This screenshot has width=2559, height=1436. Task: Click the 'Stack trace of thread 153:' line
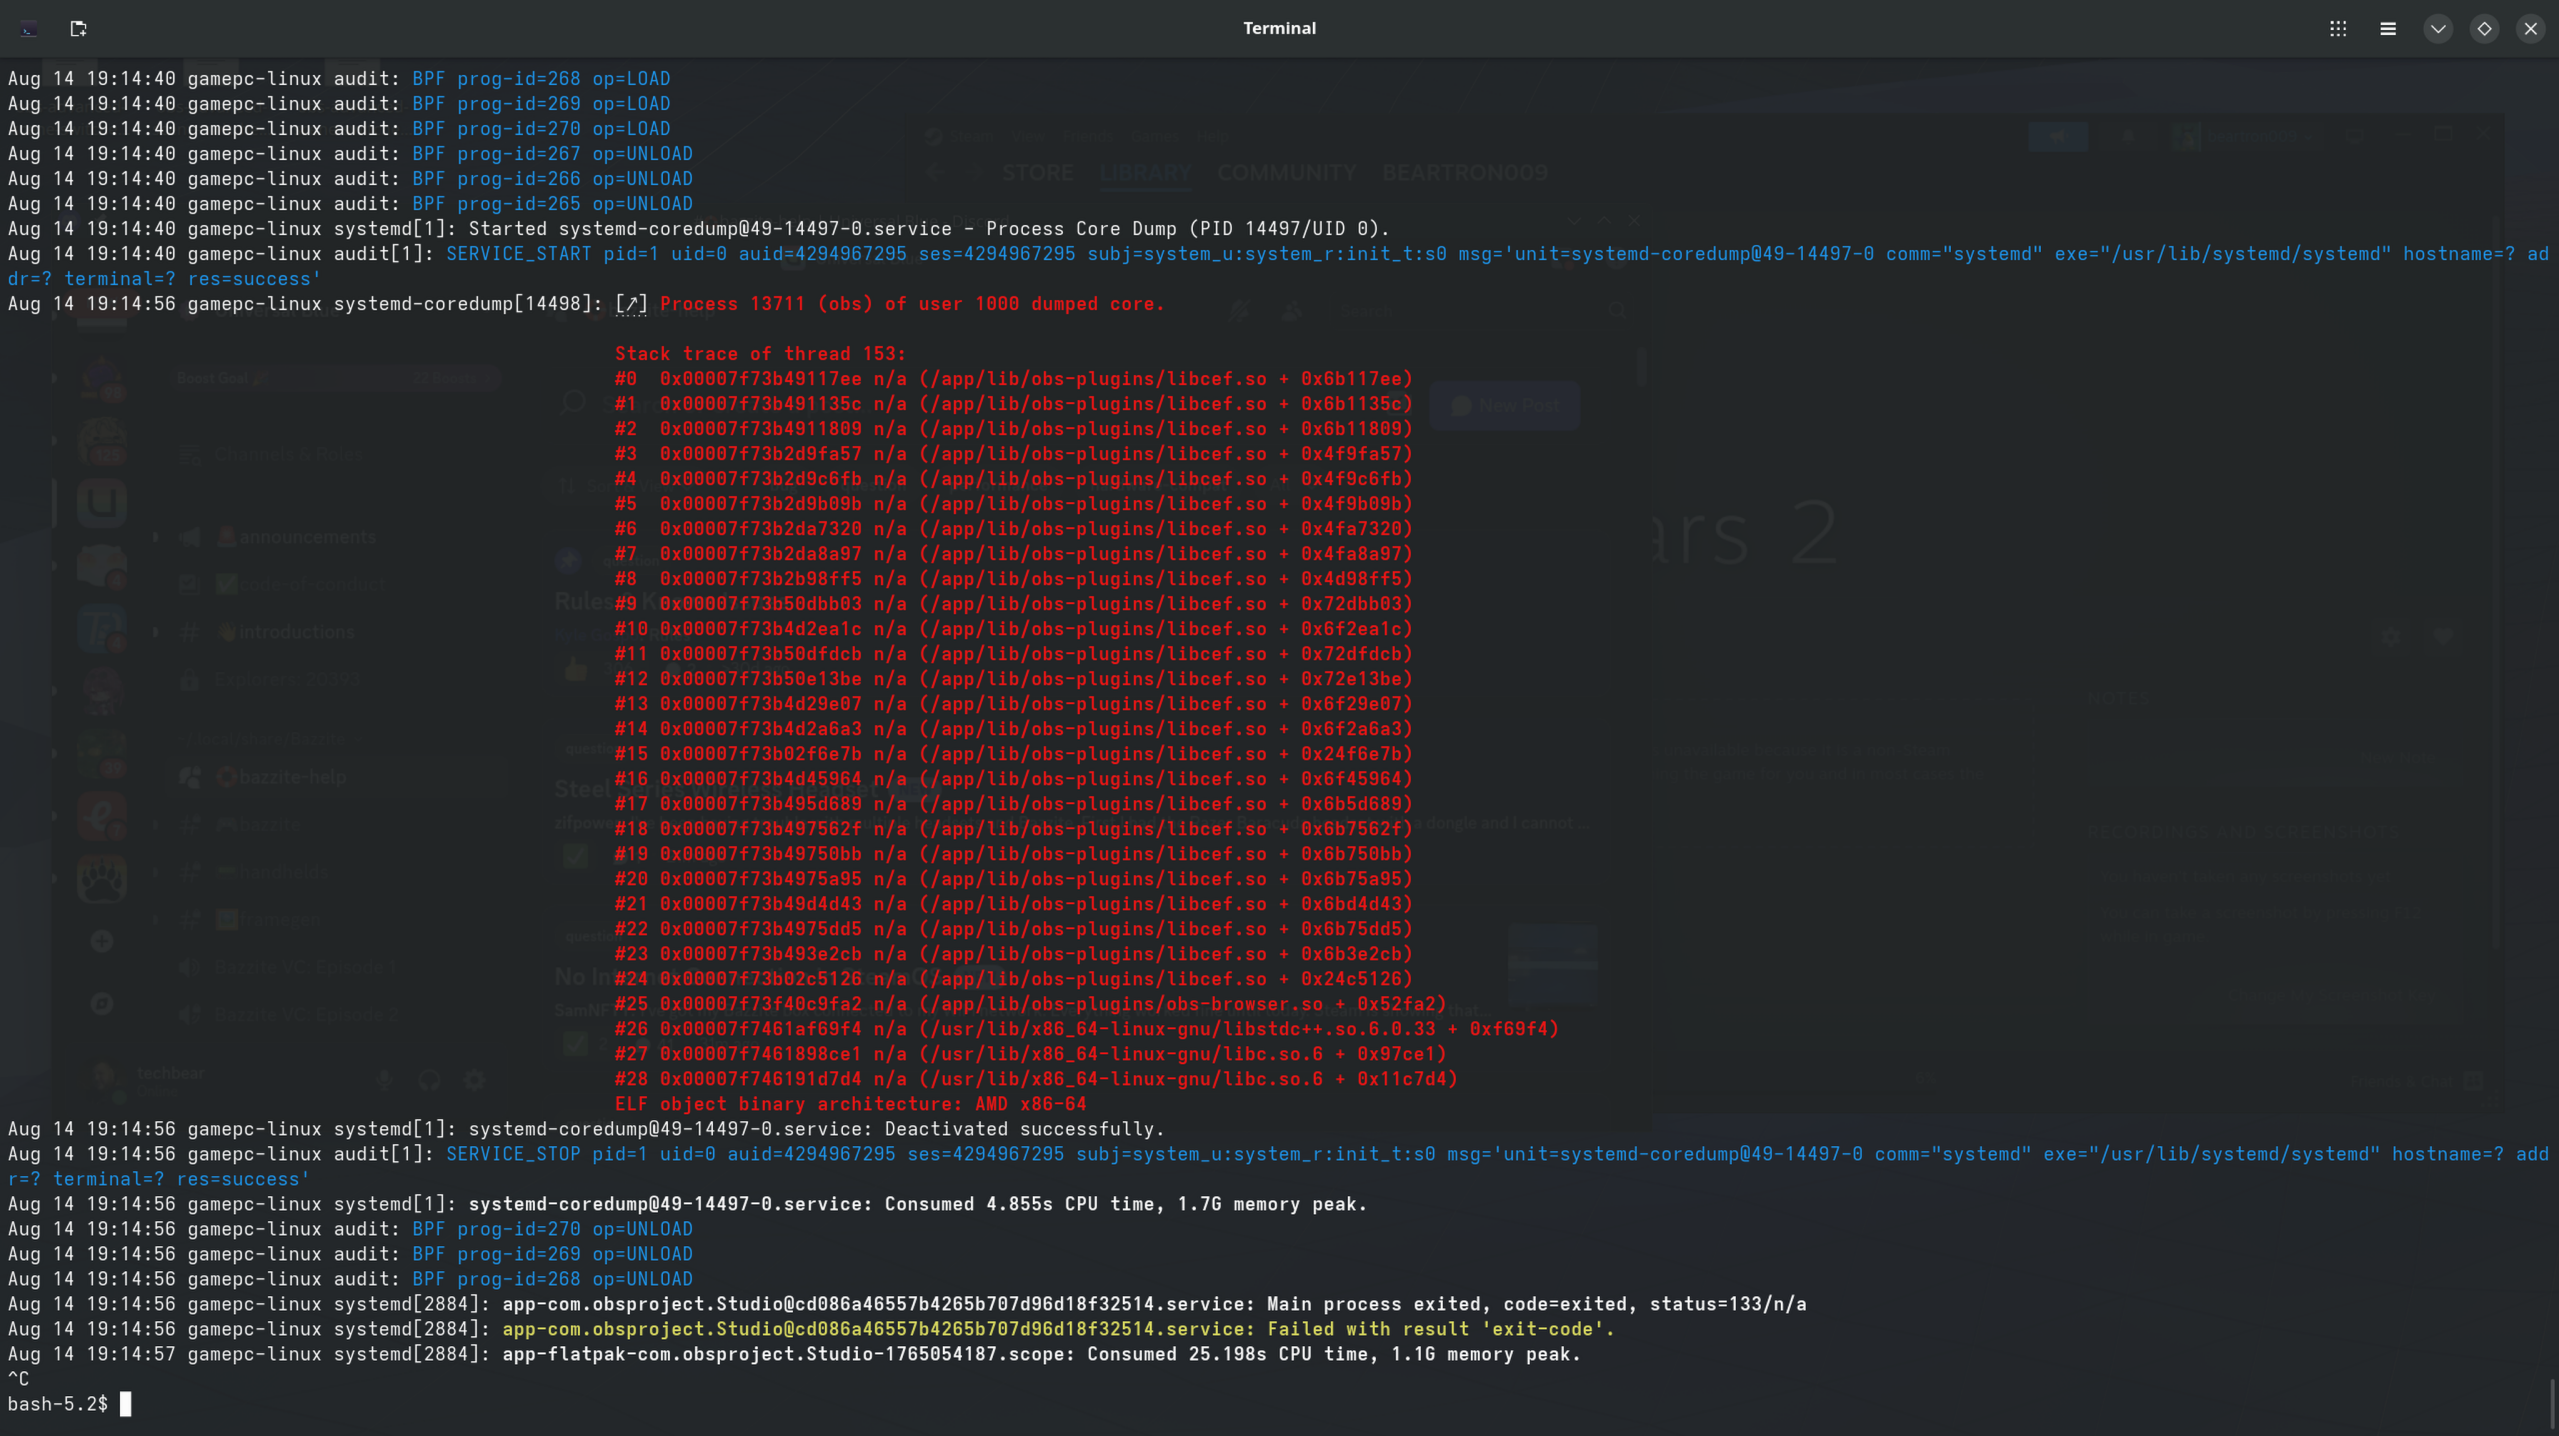tap(760, 354)
